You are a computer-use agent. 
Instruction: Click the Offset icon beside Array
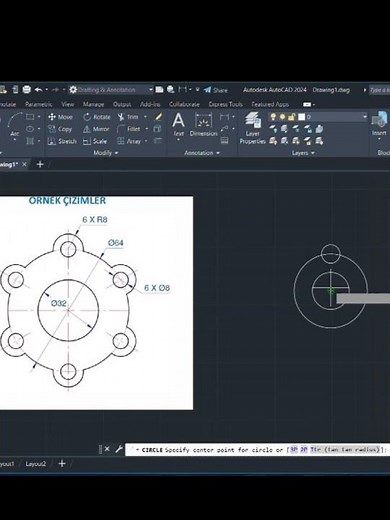click(x=158, y=141)
